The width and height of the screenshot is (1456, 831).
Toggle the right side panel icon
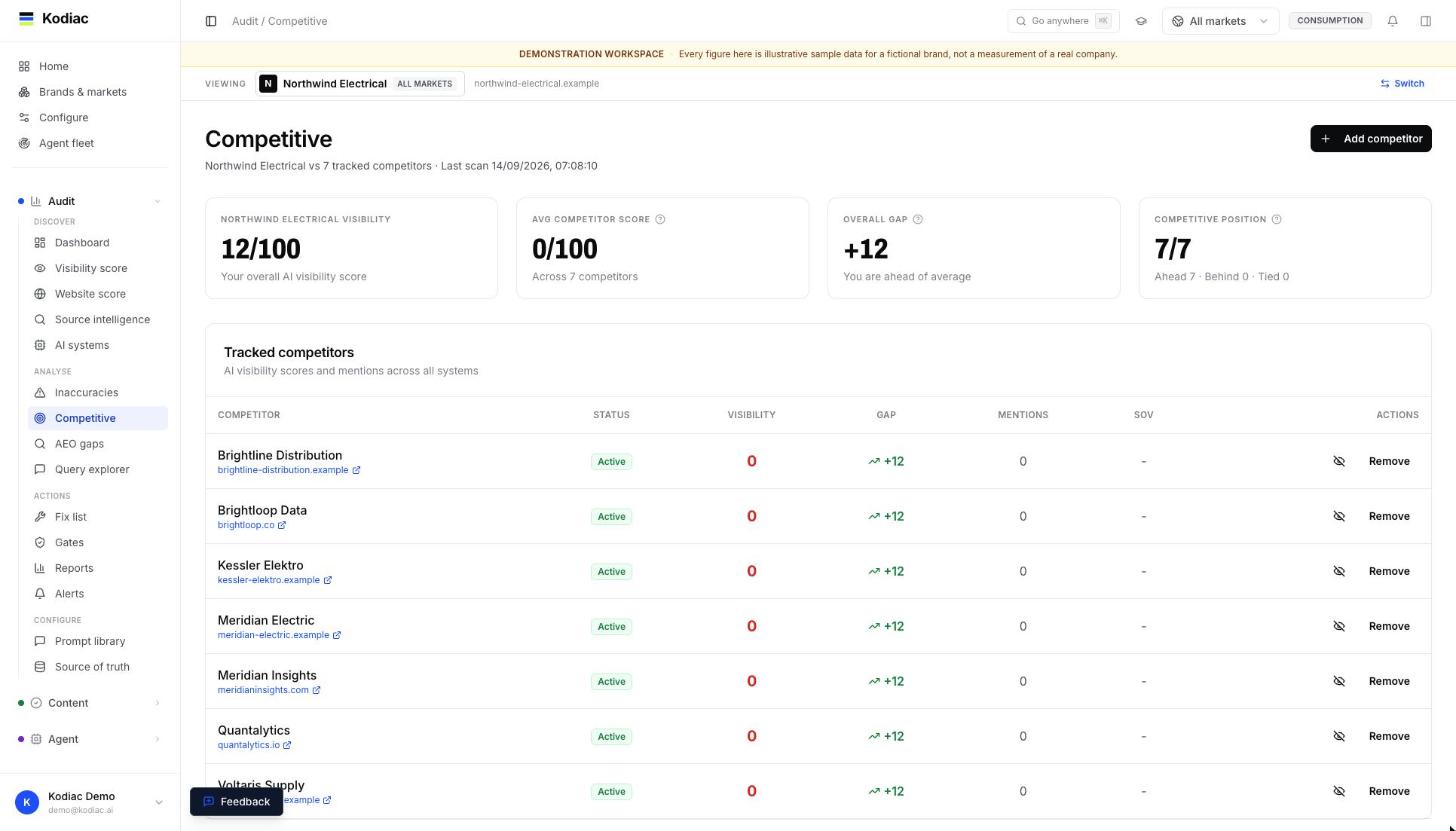1426,21
